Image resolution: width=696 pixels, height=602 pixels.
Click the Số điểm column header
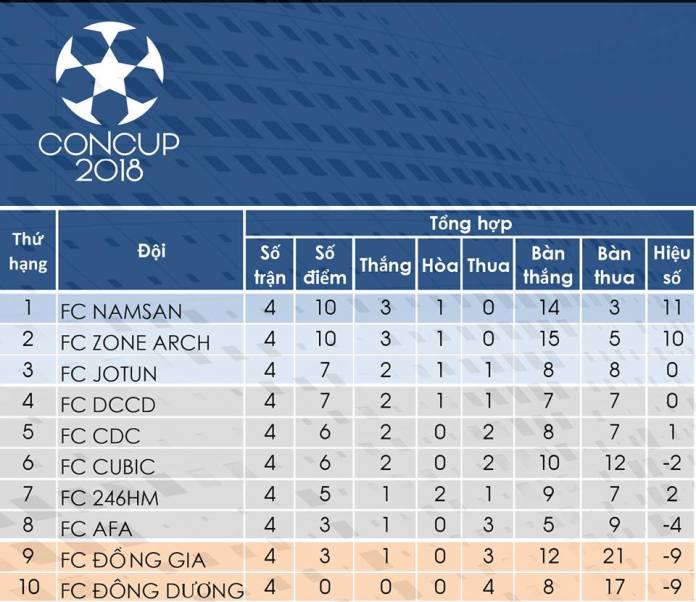point(324,264)
